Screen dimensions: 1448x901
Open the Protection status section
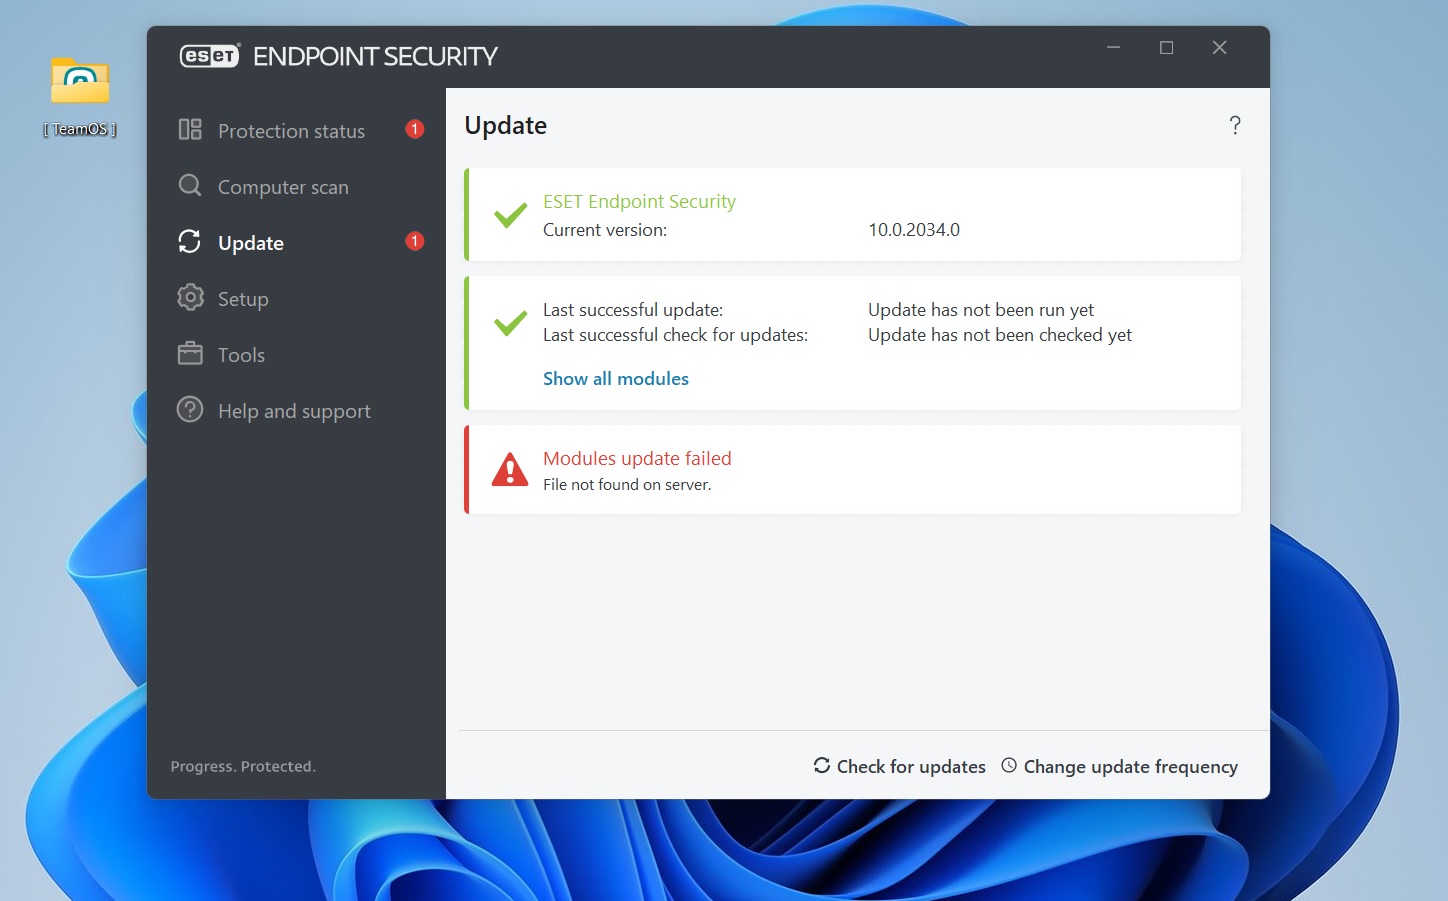click(x=291, y=131)
